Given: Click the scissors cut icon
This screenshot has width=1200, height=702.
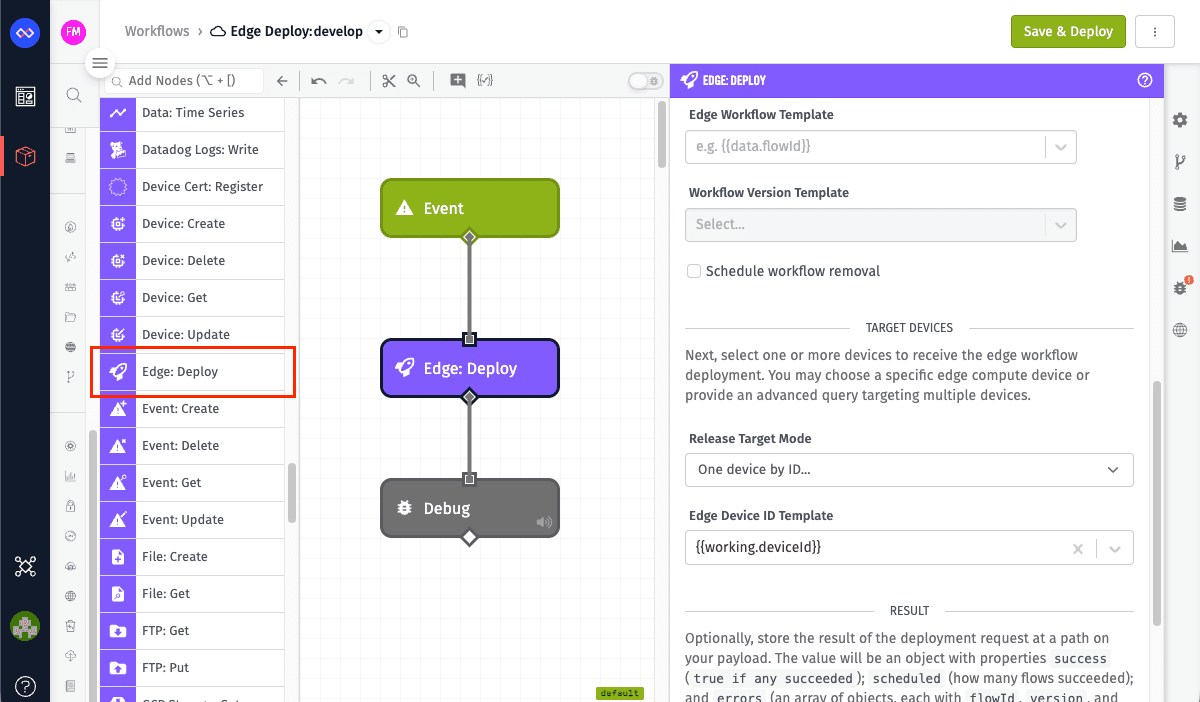Looking at the screenshot, I should (x=389, y=81).
